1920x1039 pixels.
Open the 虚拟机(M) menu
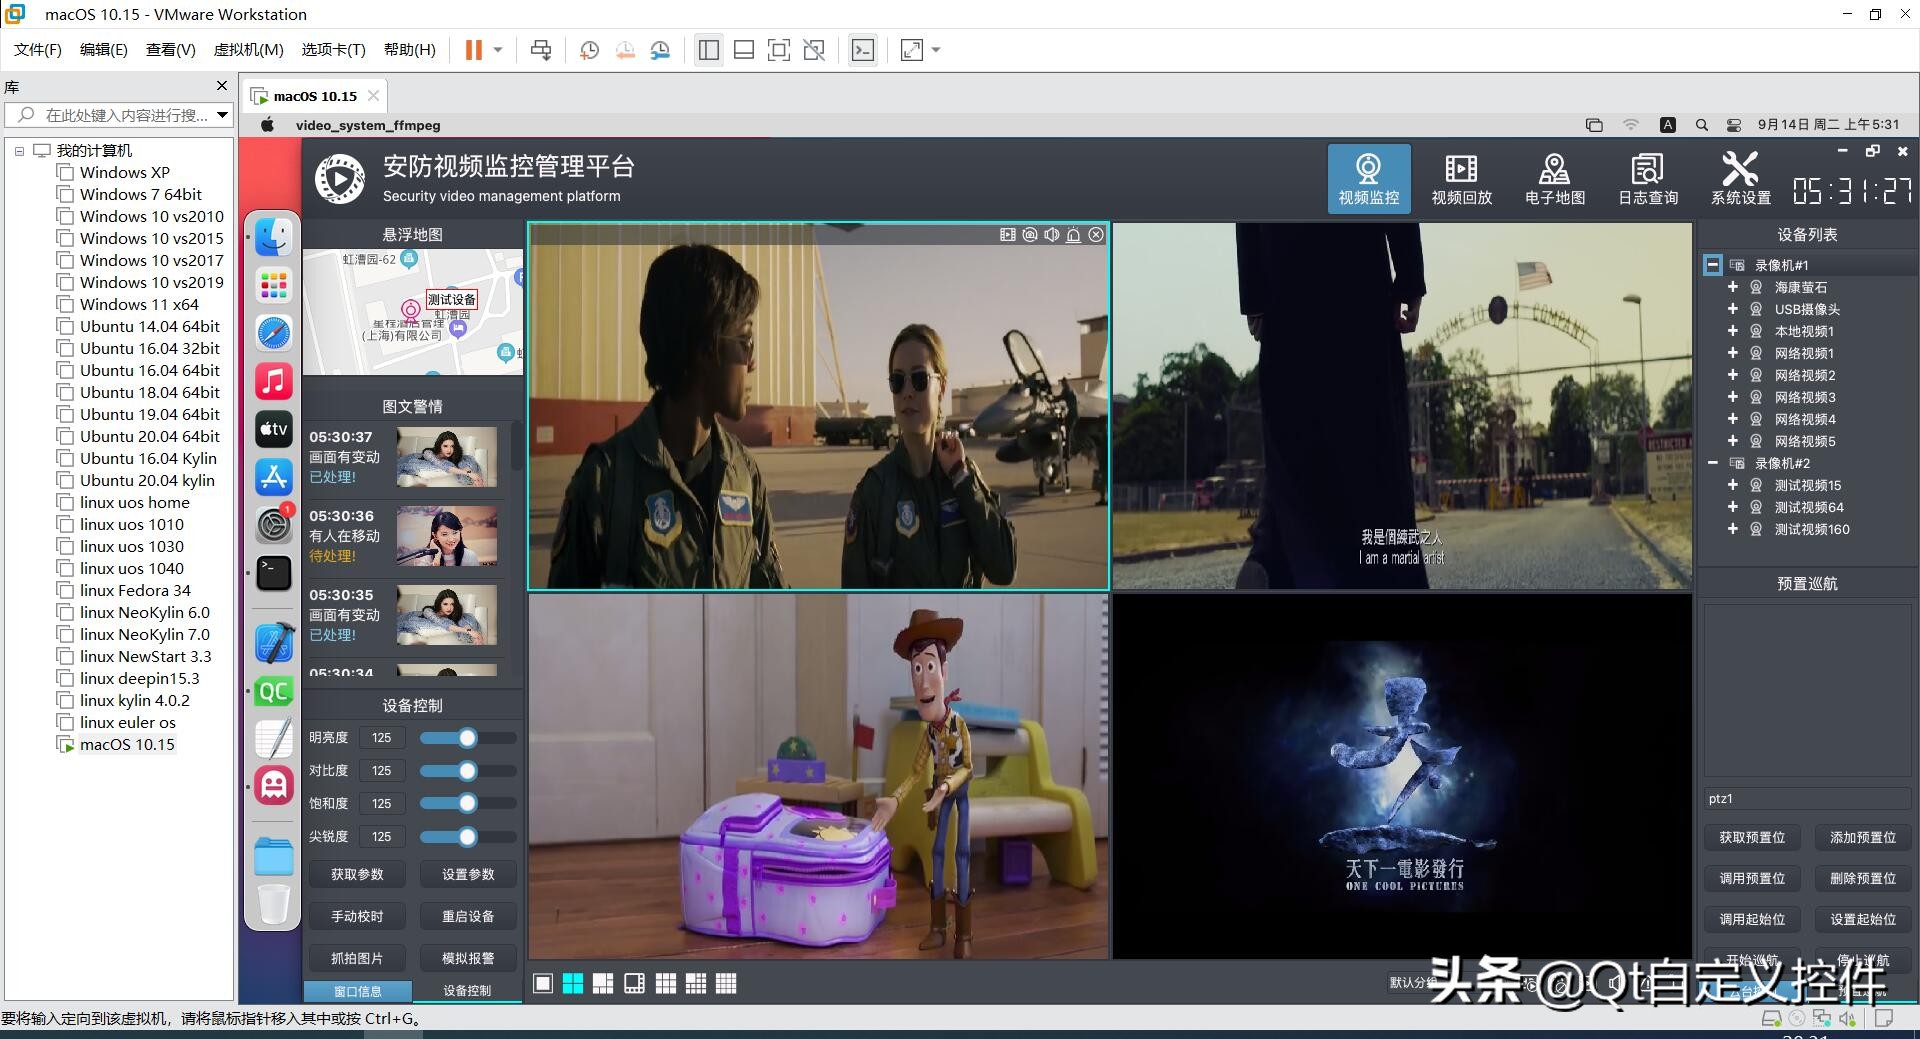point(249,49)
